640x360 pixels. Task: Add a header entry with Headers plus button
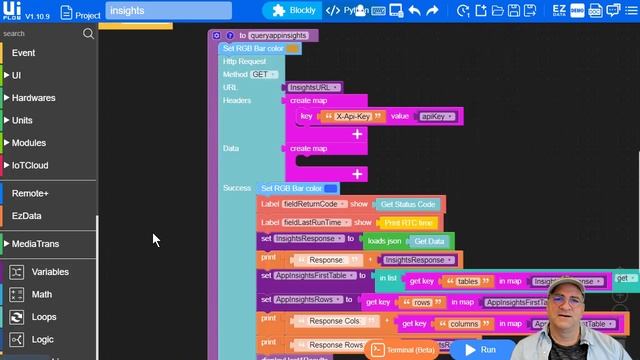357,134
